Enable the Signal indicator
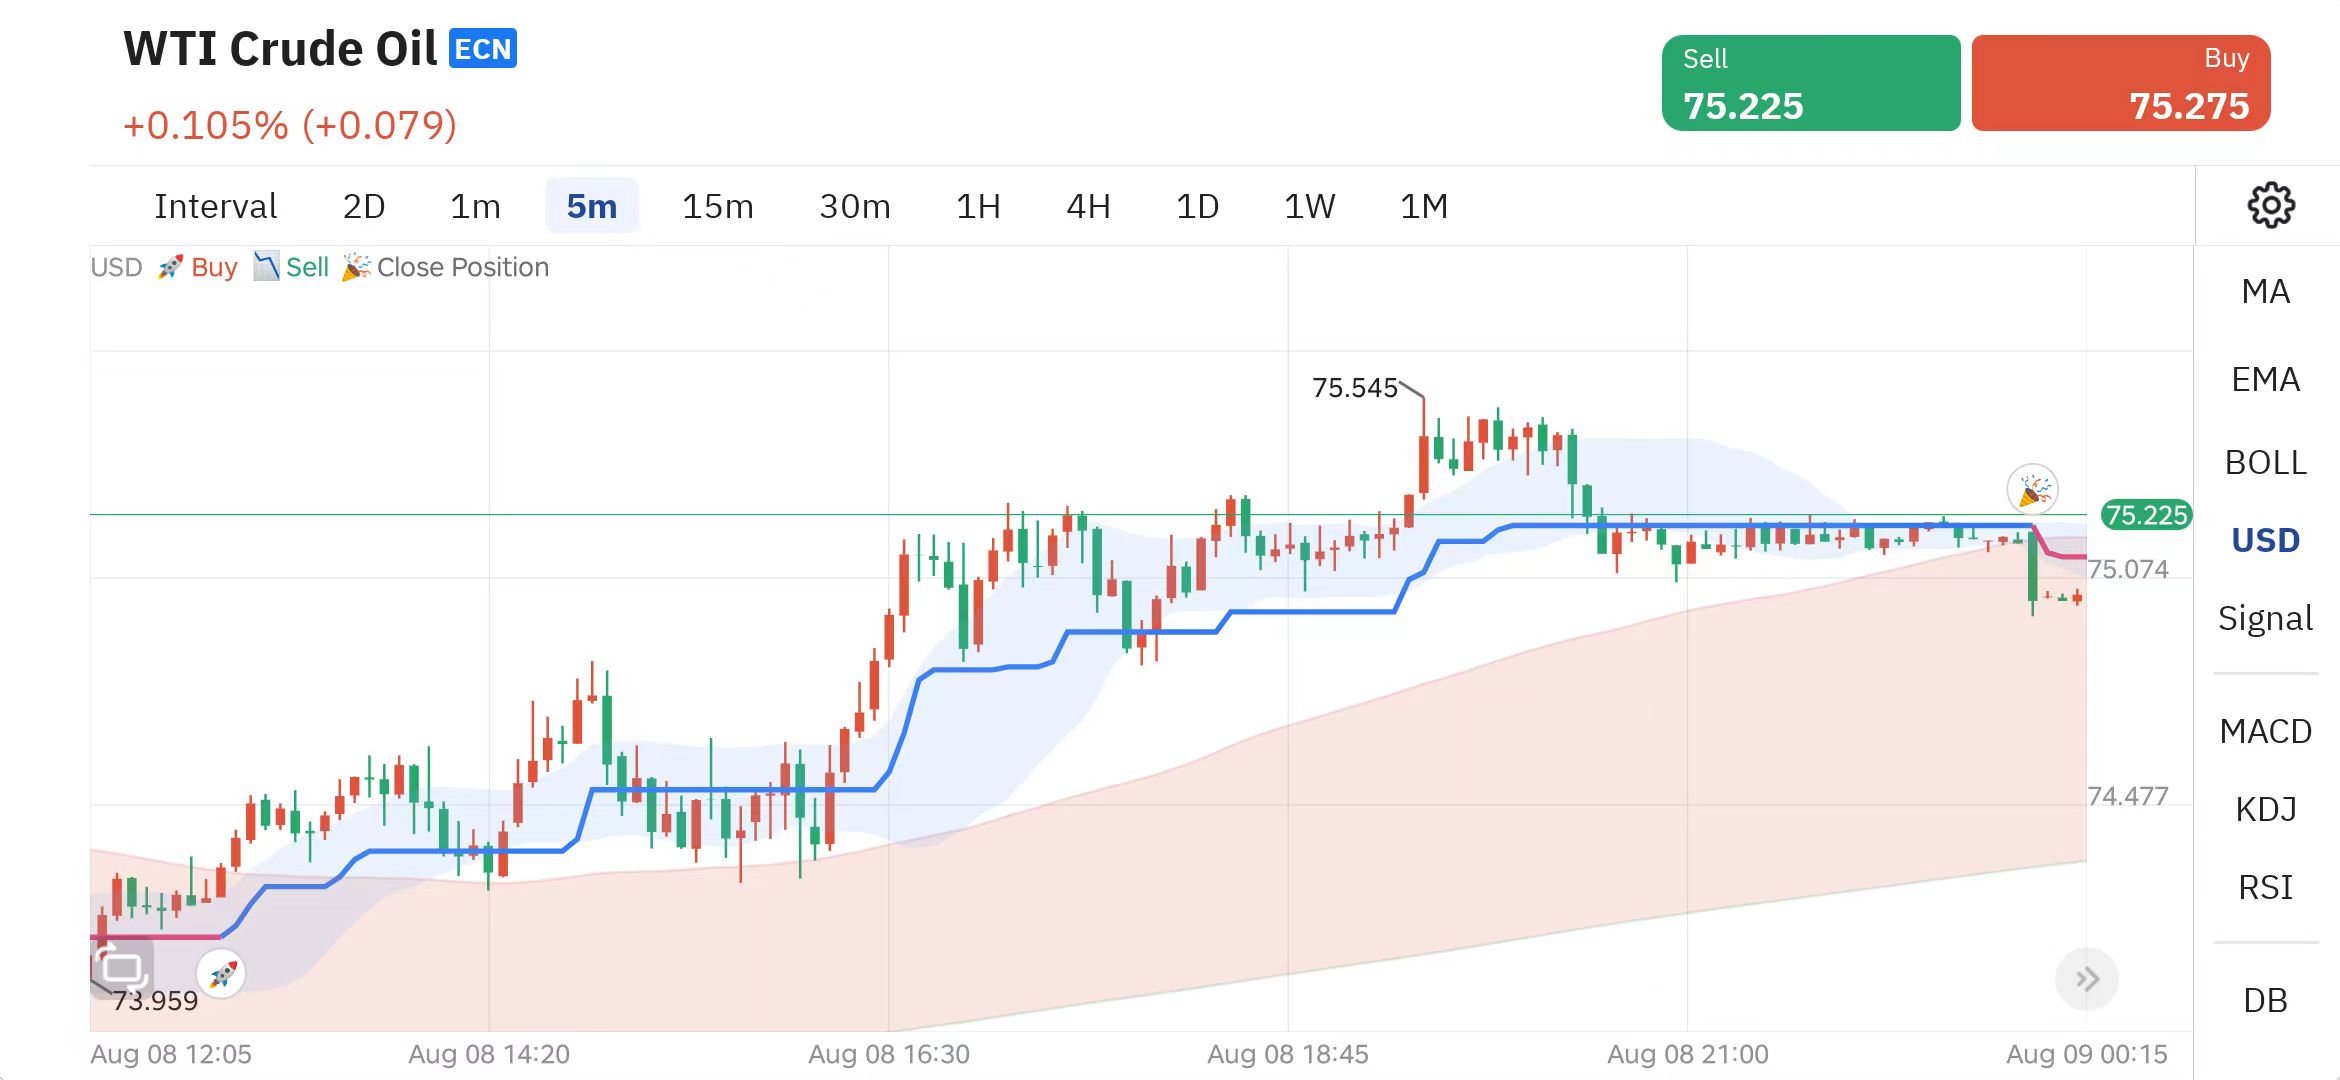 click(2265, 619)
